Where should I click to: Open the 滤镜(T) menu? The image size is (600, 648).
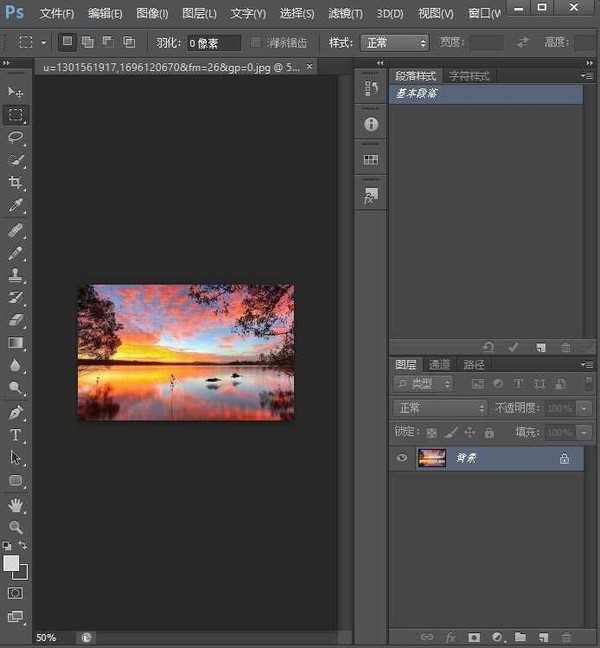[x=345, y=14]
